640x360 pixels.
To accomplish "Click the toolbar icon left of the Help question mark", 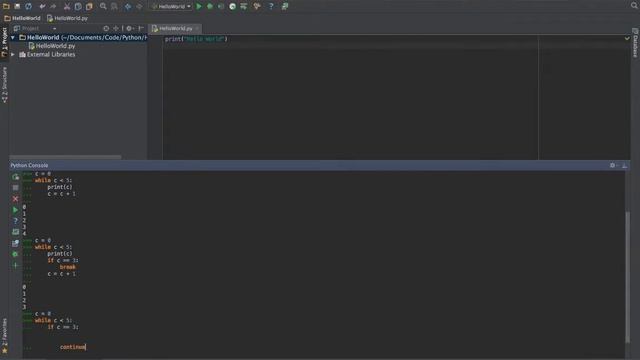I will click(x=257, y=7).
